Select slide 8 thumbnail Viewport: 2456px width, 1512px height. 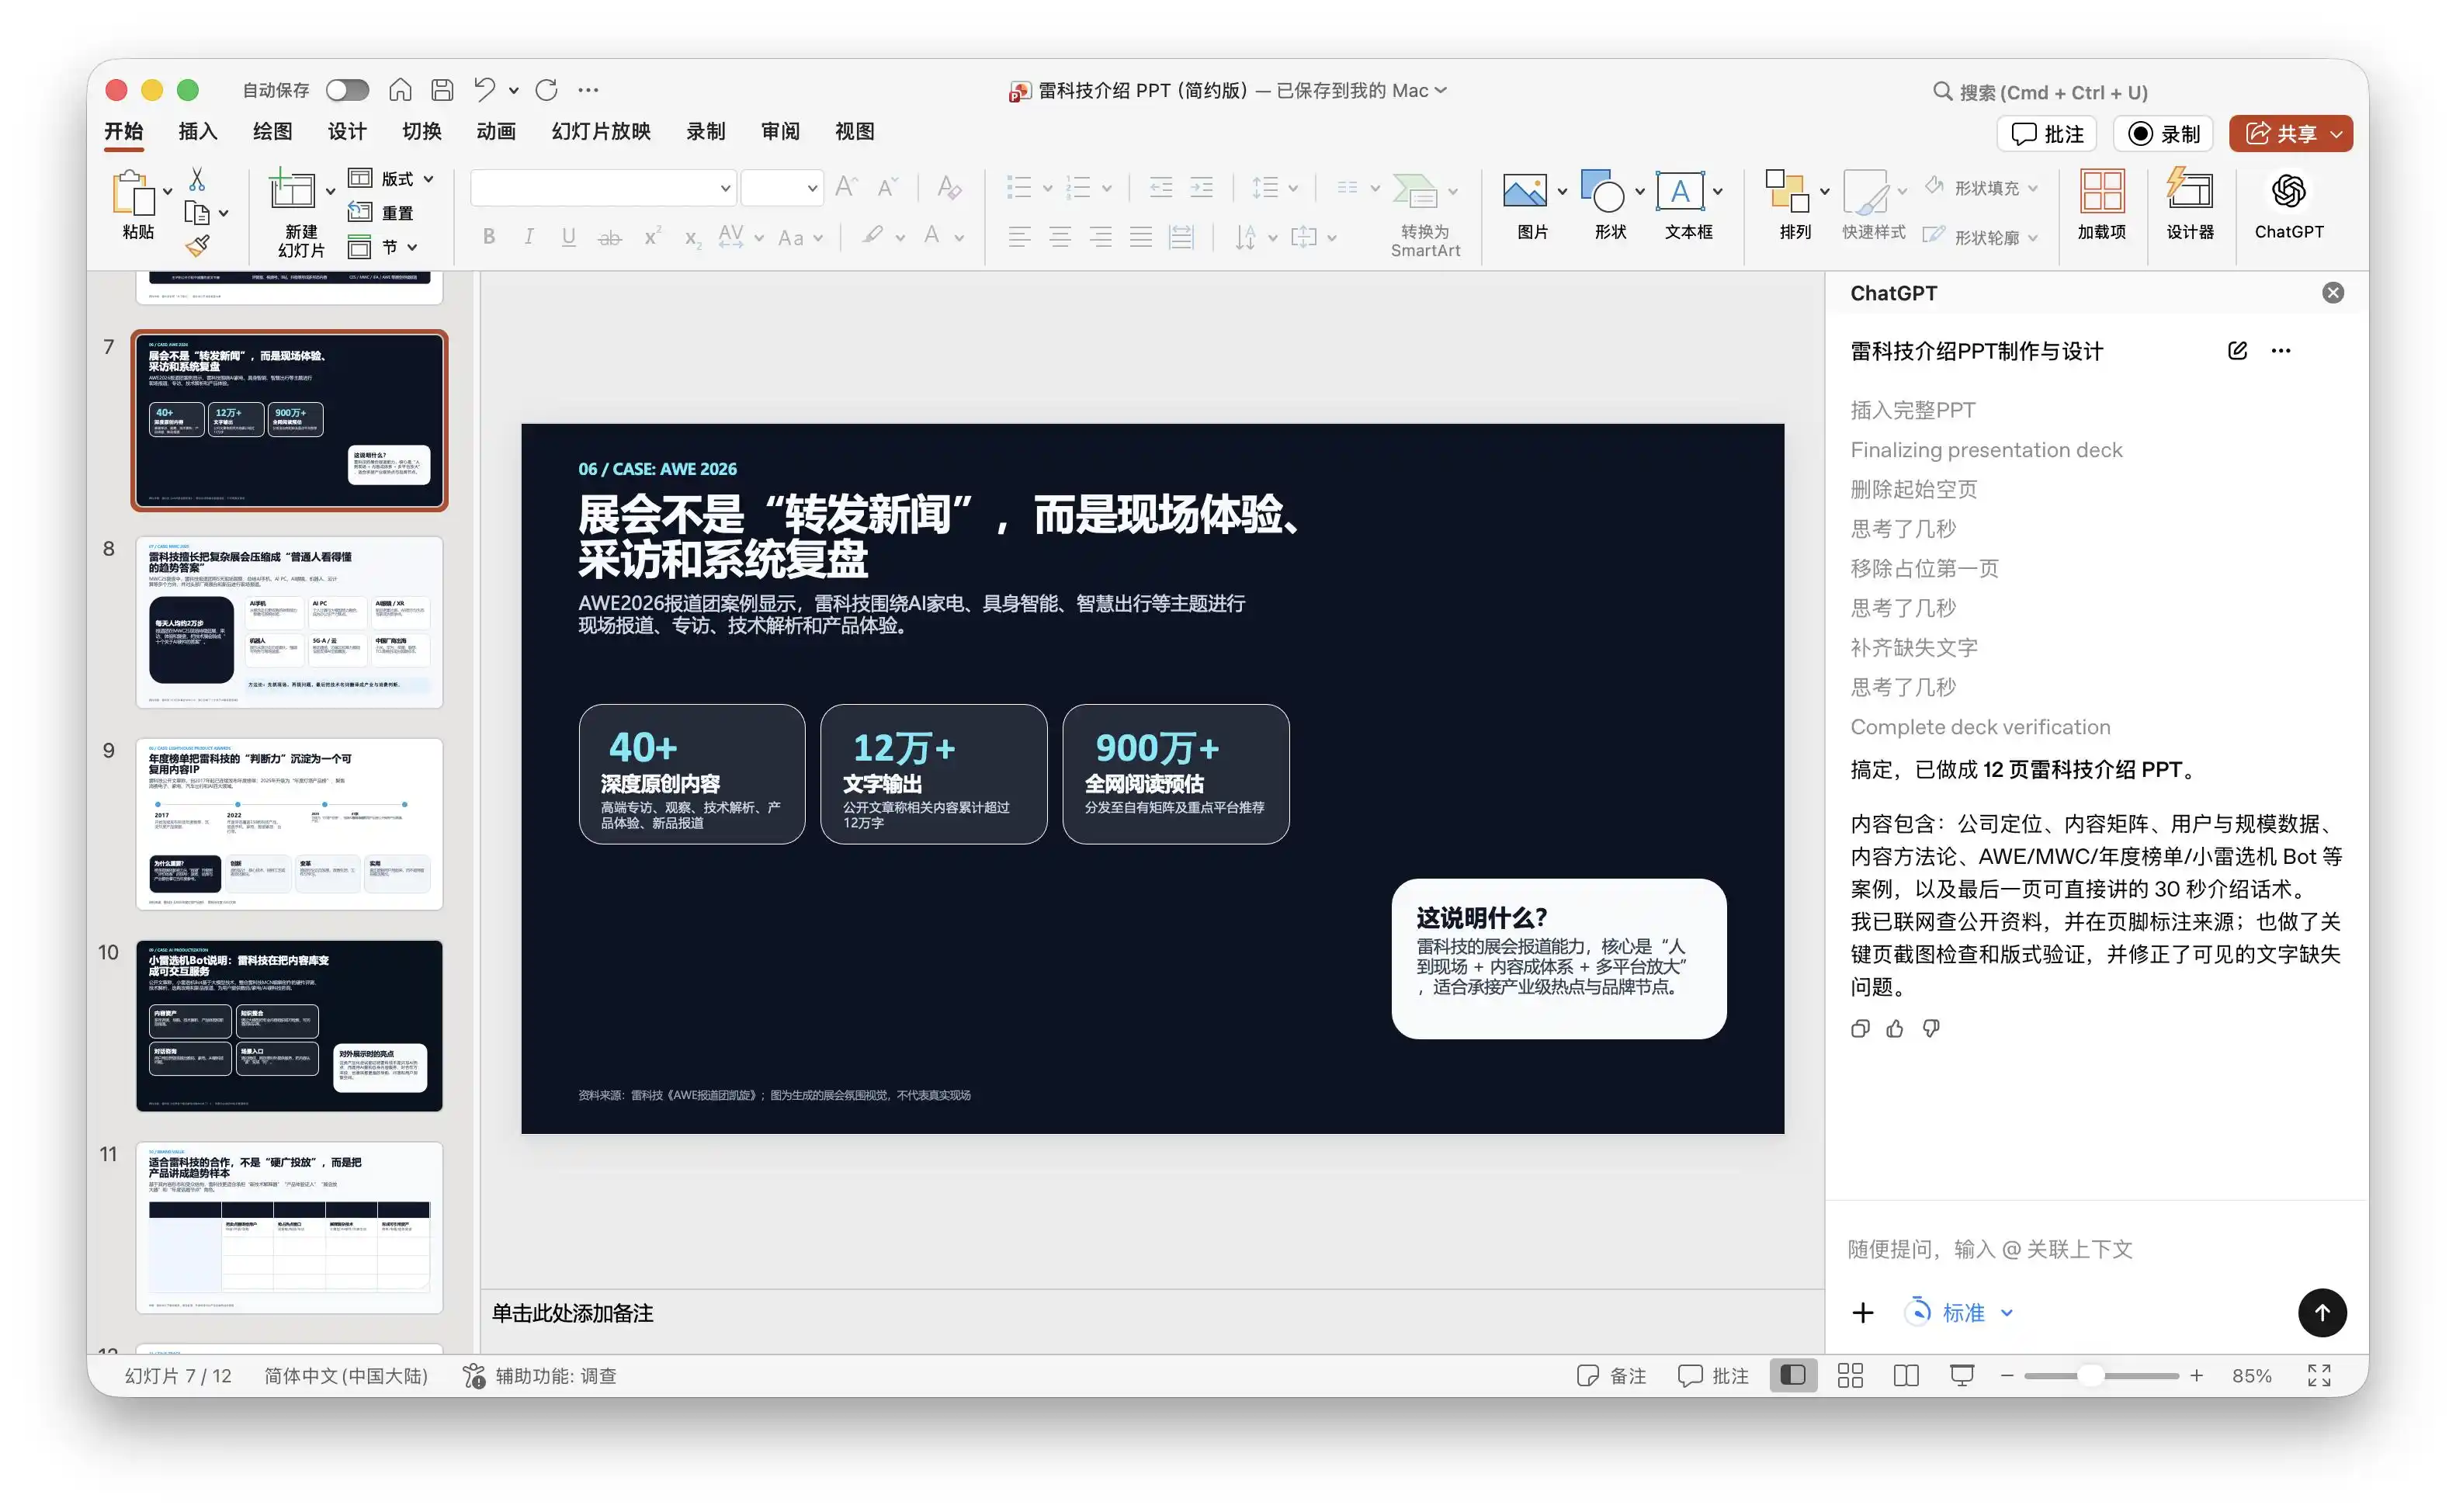coord(289,623)
